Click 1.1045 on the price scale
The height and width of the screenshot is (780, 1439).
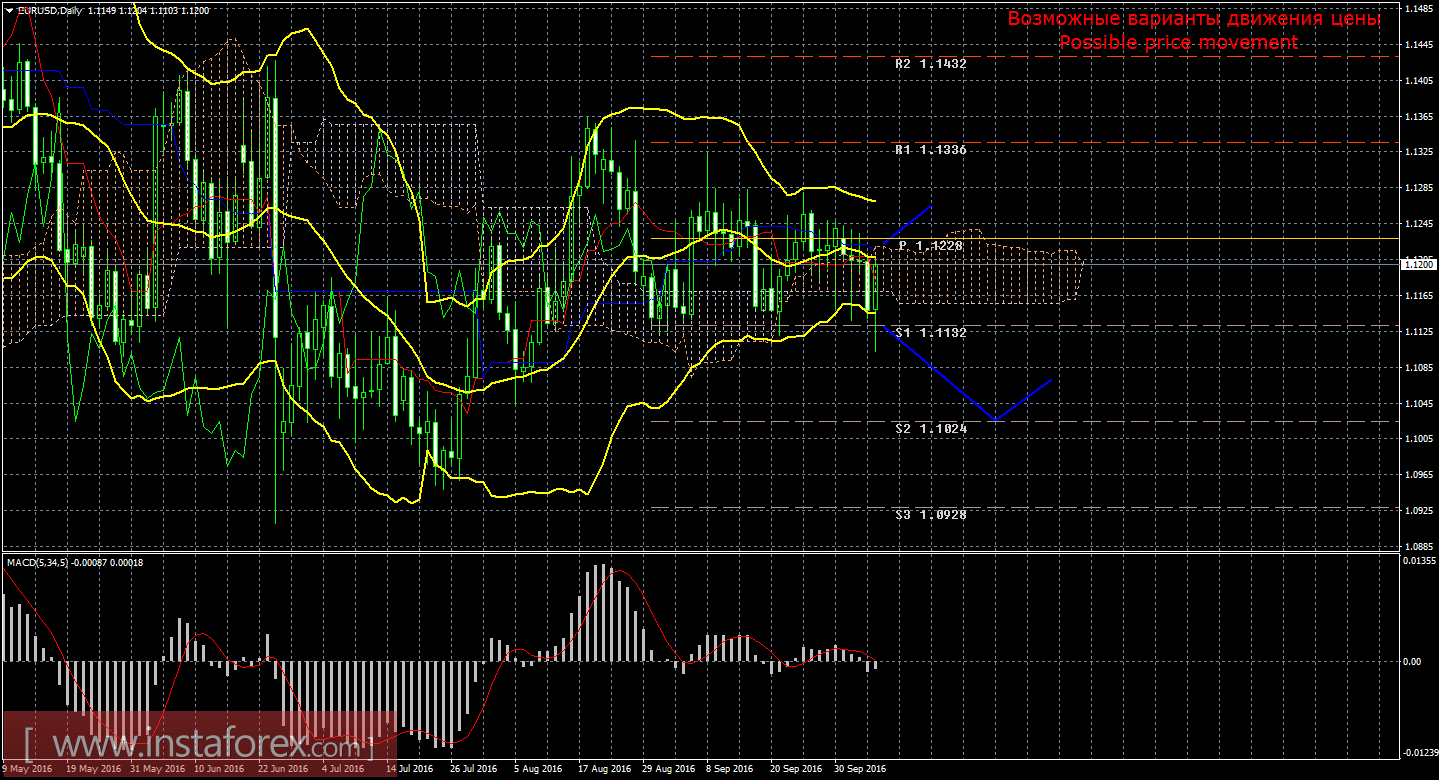1419,403
